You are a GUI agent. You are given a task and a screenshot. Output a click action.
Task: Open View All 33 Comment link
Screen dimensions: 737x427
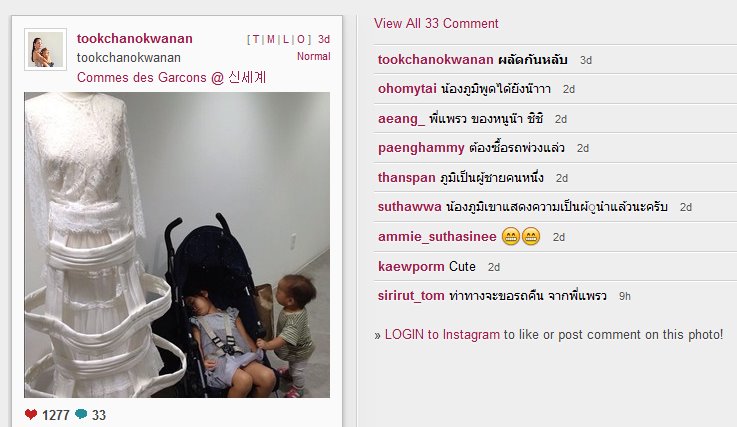click(436, 23)
